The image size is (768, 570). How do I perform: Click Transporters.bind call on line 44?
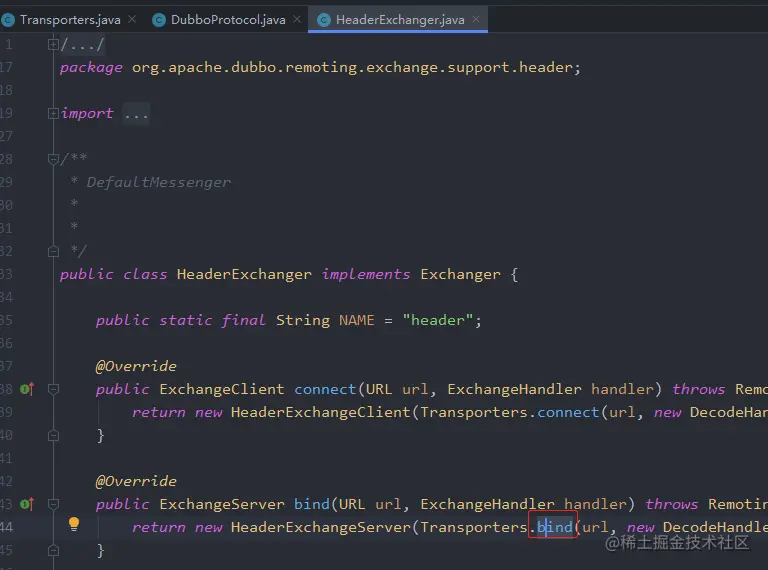555,527
